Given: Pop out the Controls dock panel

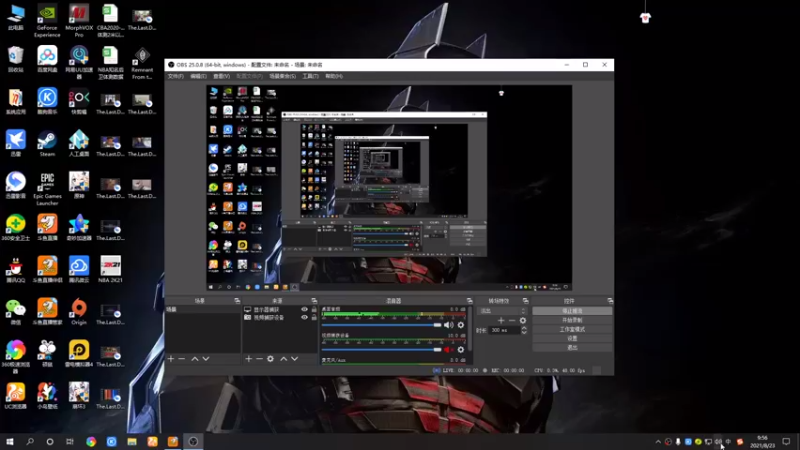Looking at the screenshot, I should [610, 301].
